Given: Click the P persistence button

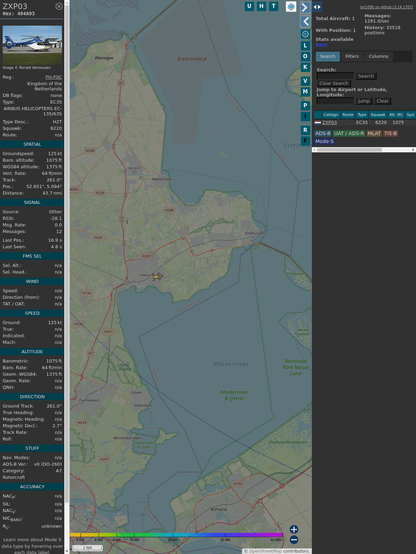Looking at the screenshot, I should [x=305, y=105].
